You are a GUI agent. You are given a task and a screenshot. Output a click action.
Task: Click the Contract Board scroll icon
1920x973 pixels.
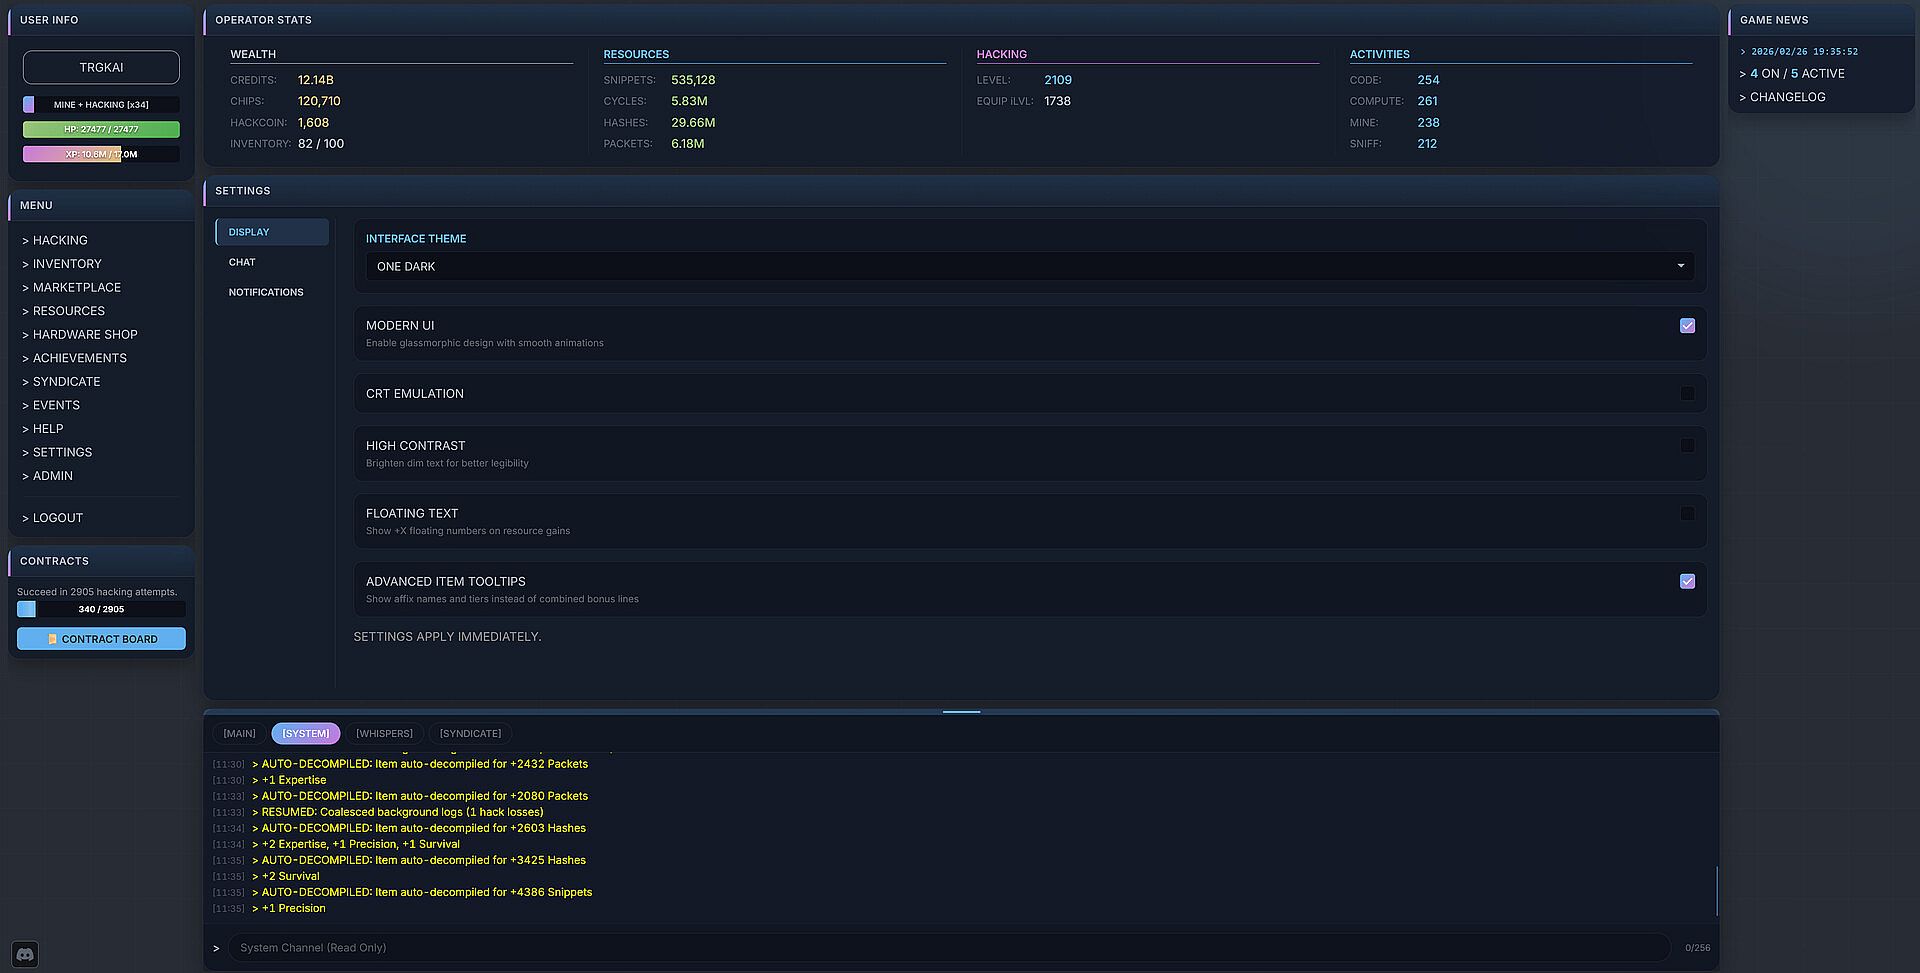tap(52, 639)
